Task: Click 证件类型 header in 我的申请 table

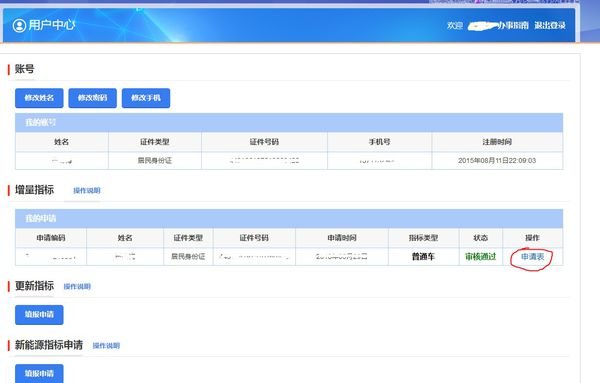Action: tap(188, 238)
